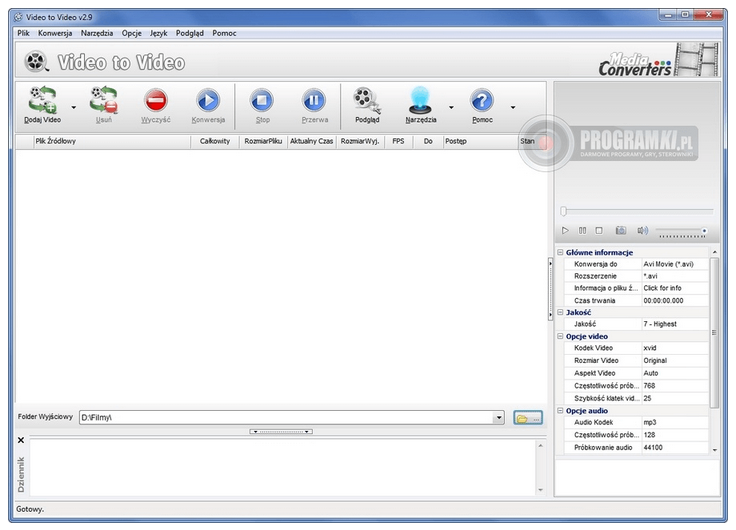
Task: Take a snapshot with the camera icon
Action: pyautogui.click(x=621, y=230)
